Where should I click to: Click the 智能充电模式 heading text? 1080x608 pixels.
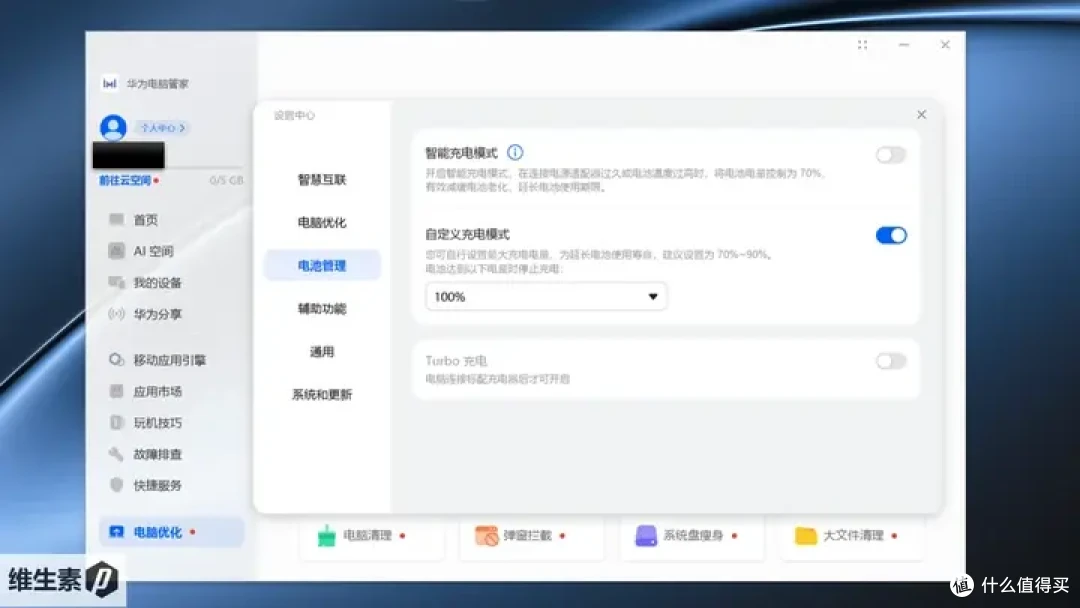click(x=461, y=153)
